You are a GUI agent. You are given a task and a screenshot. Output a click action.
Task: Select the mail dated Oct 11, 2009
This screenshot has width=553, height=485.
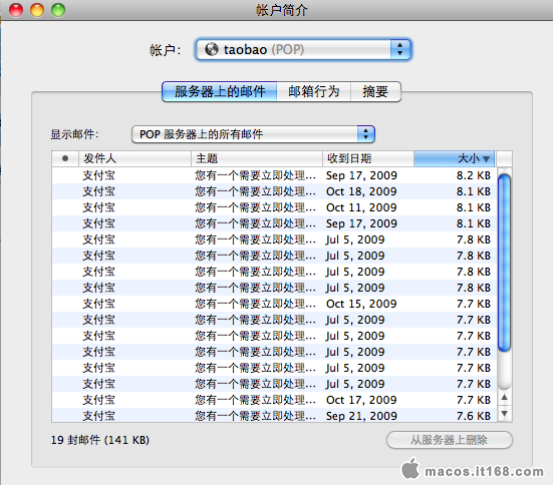(x=274, y=207)
